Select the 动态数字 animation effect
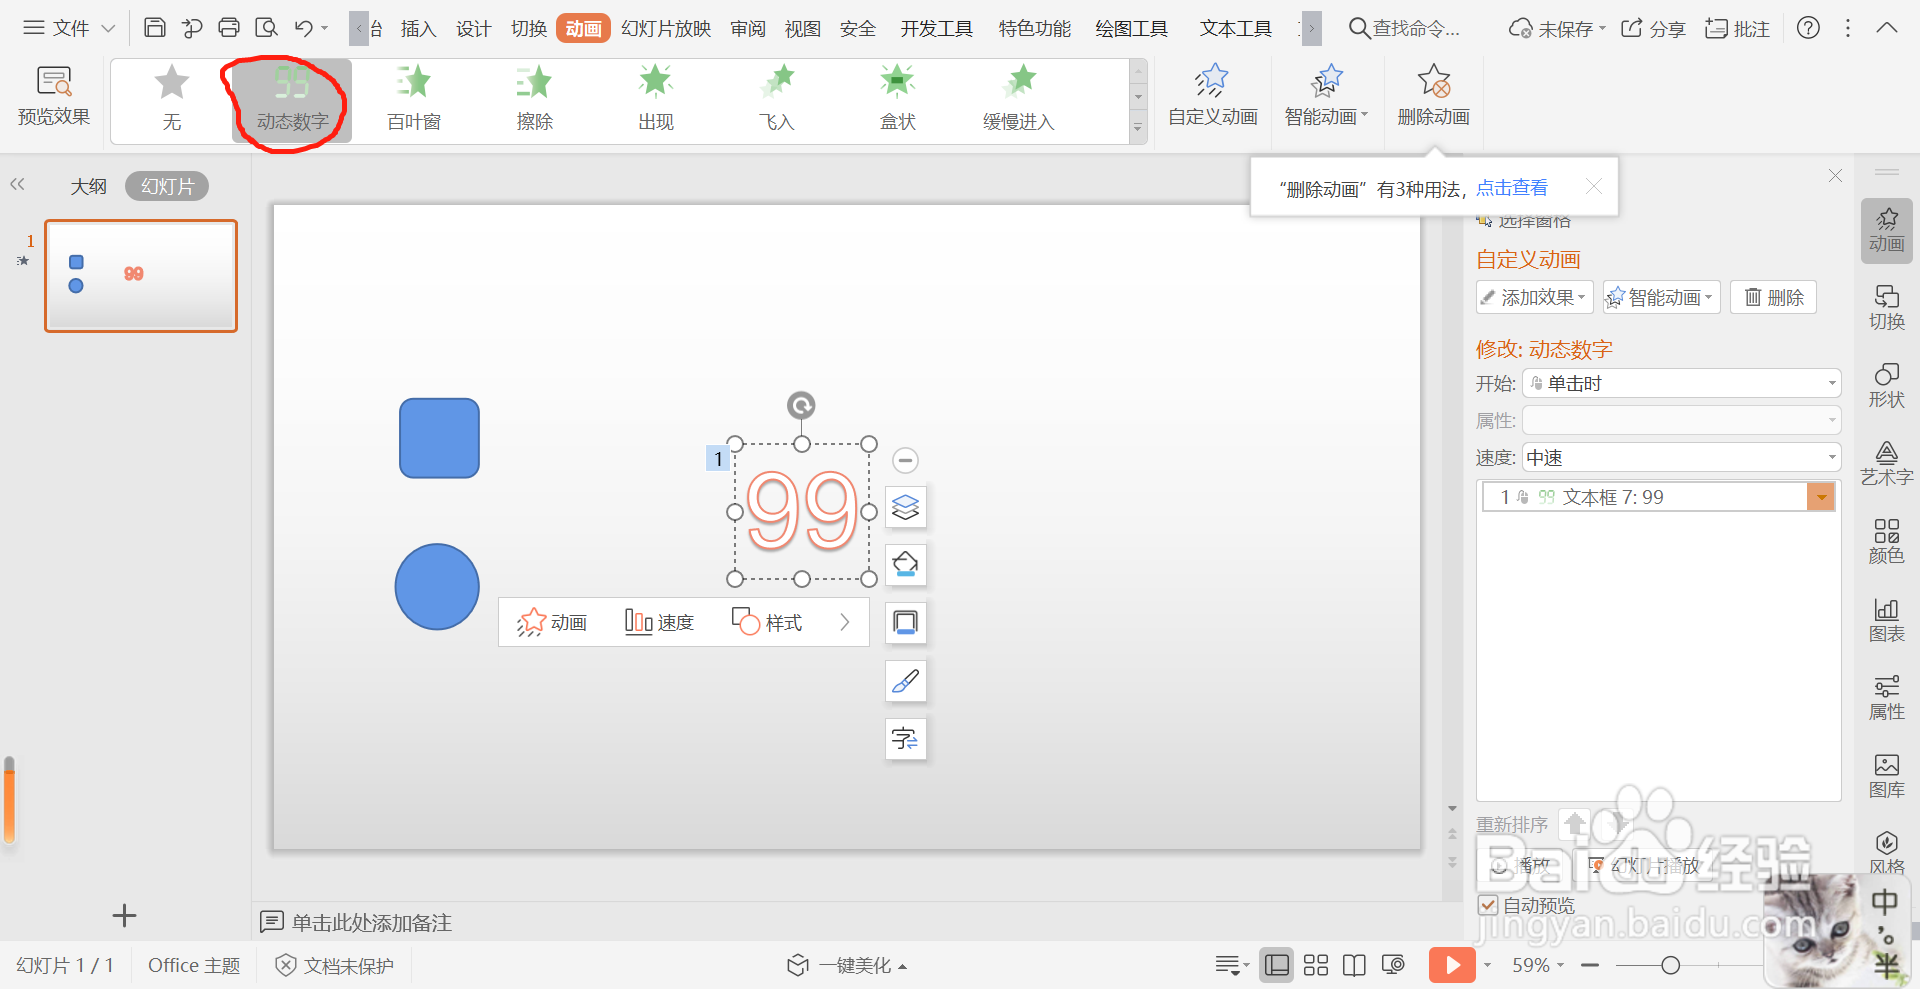The image size is (1920, 989). point(289,100)
